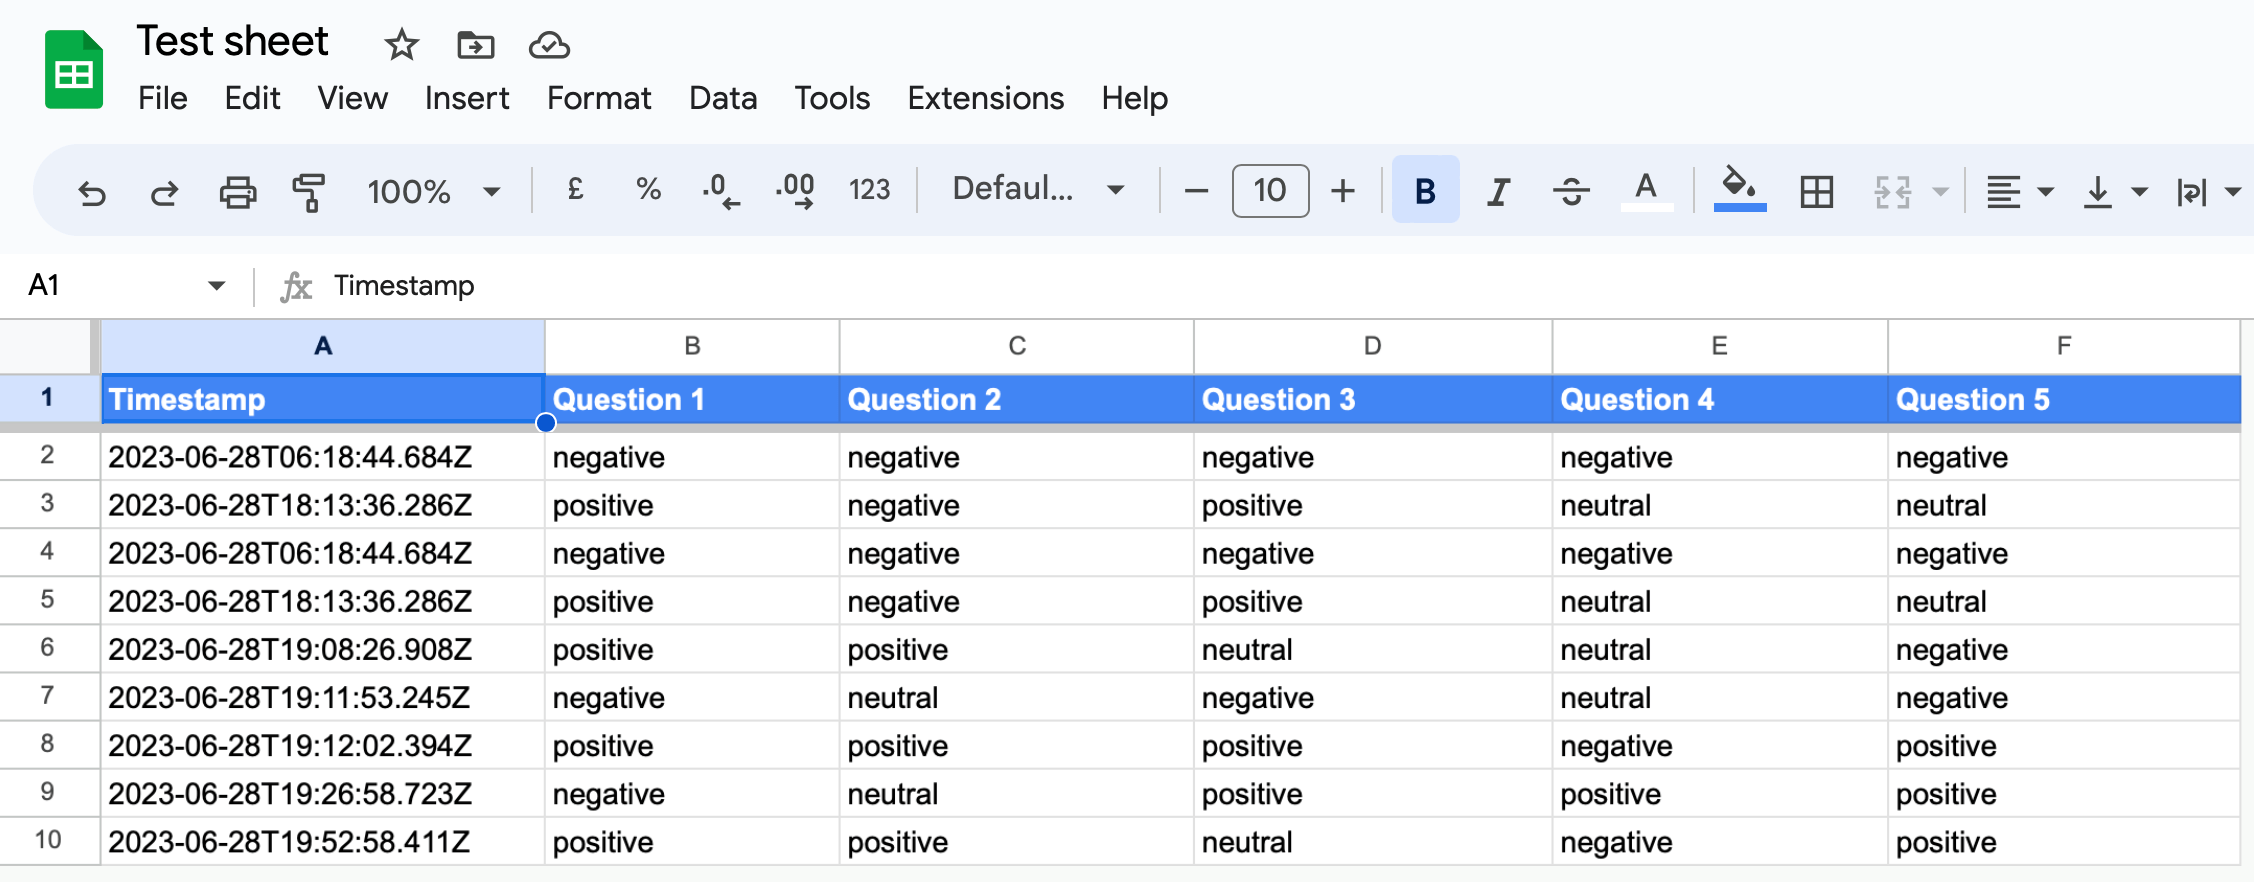Open the View menu

(x=352, y=98)
